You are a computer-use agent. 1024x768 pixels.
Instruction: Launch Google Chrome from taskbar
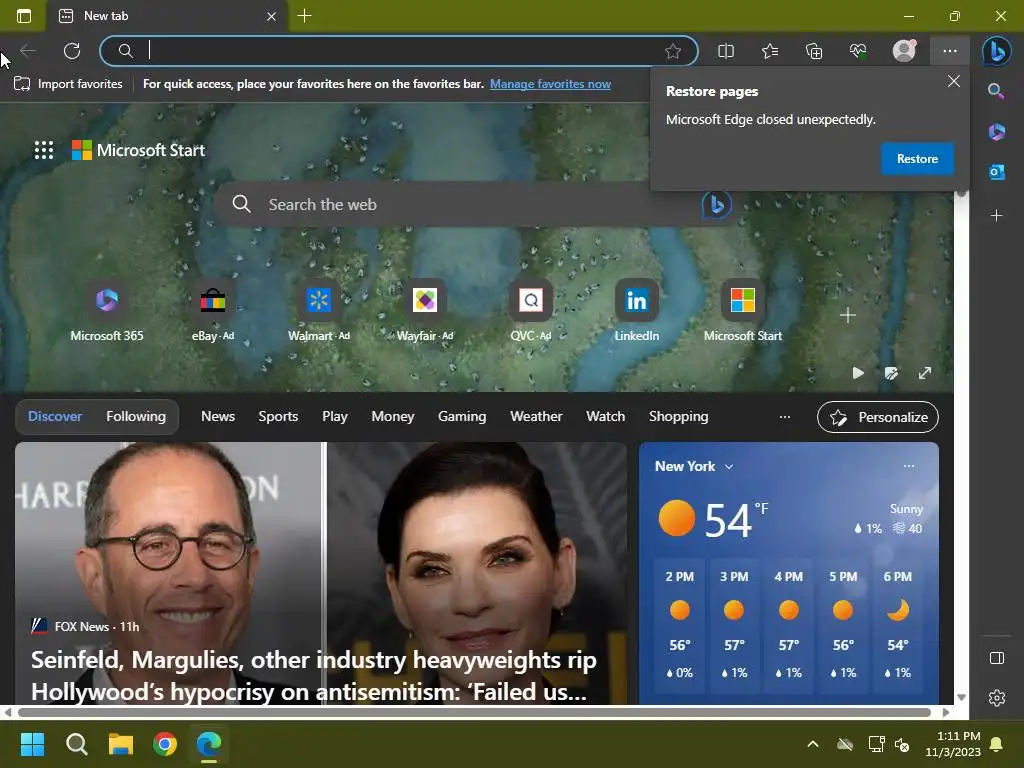pos(165,744)
